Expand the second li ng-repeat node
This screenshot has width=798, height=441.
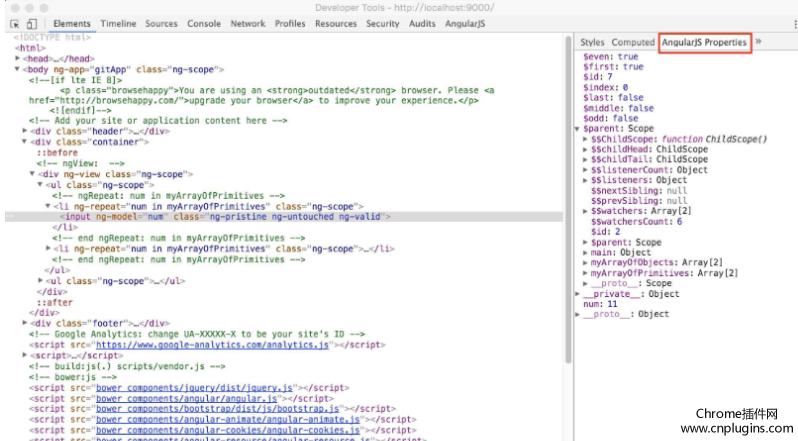(48, 249)
